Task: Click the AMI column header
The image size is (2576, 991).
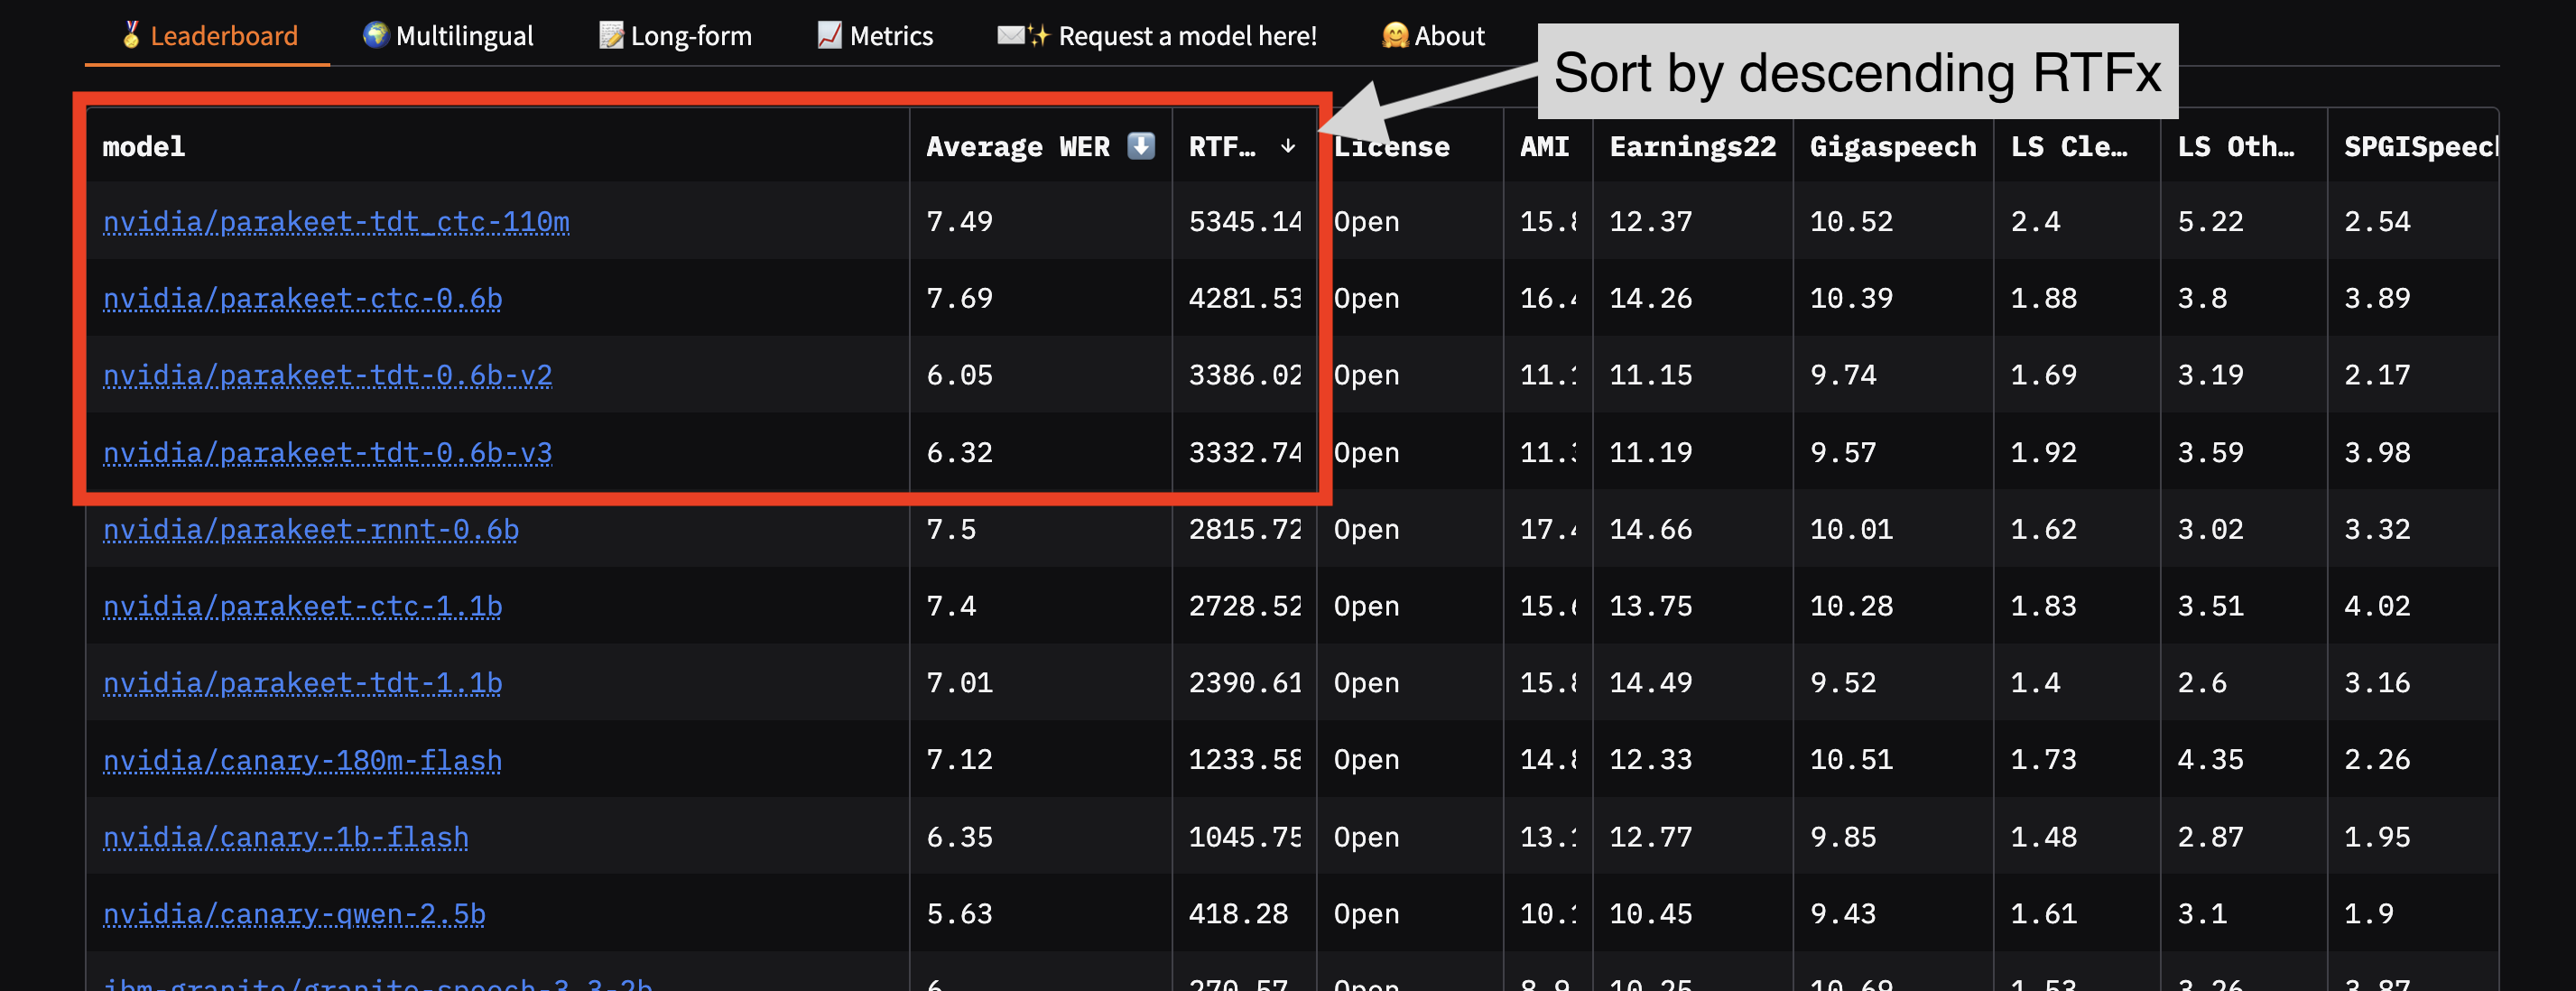Action: 1544,147
